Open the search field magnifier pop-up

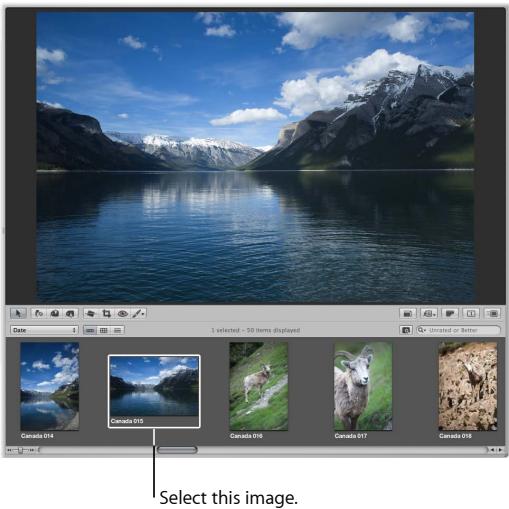(422, 330)
